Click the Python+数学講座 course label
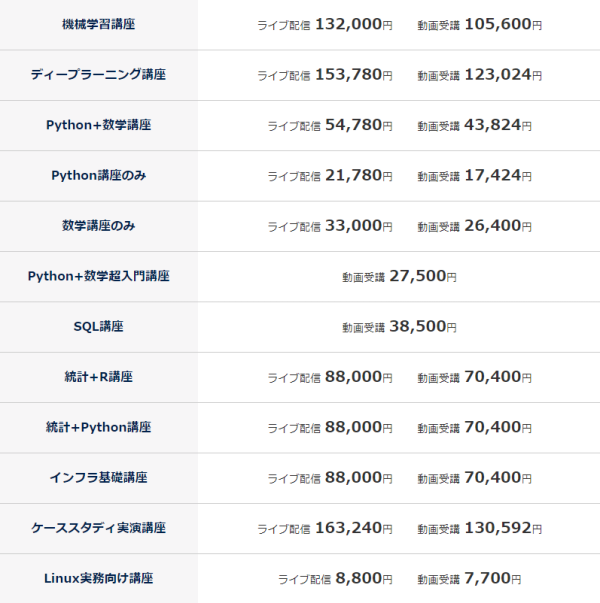Image resolution: width=600 pixels, height=603 pixels. click(98, 125)
